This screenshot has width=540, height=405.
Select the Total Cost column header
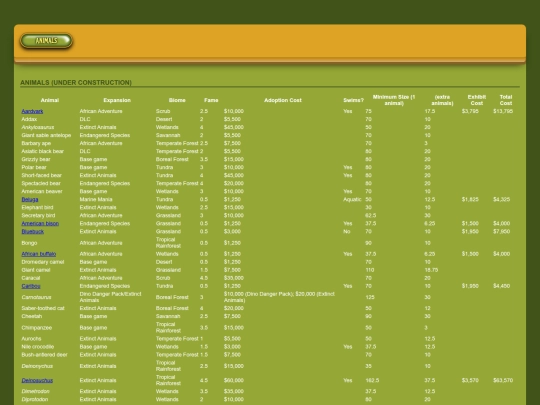[x=506, y=100]
